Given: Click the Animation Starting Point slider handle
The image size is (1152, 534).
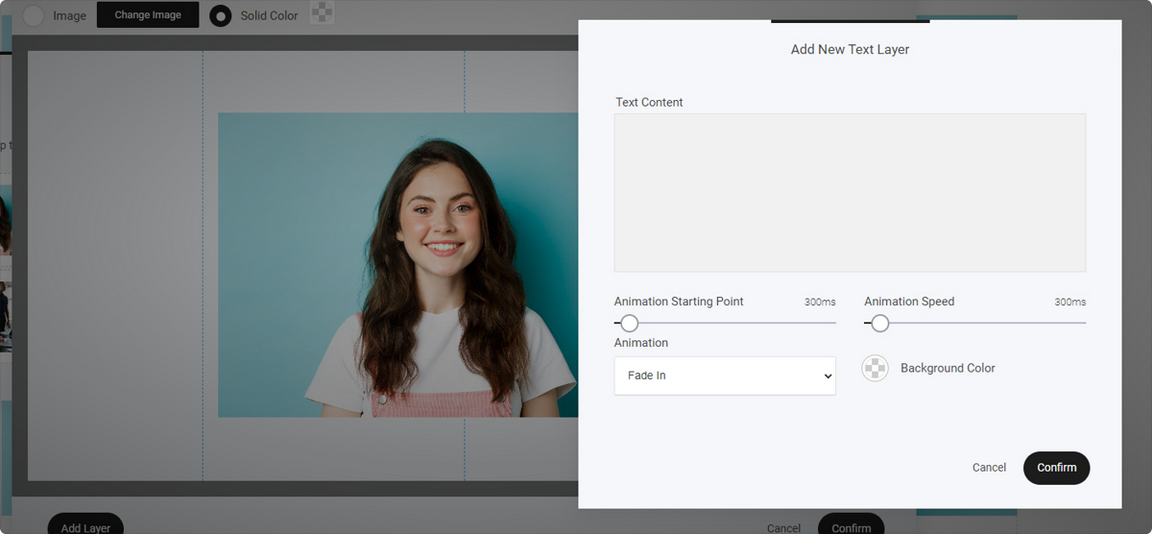Looking at the screenshot, I should coord(630,323).
